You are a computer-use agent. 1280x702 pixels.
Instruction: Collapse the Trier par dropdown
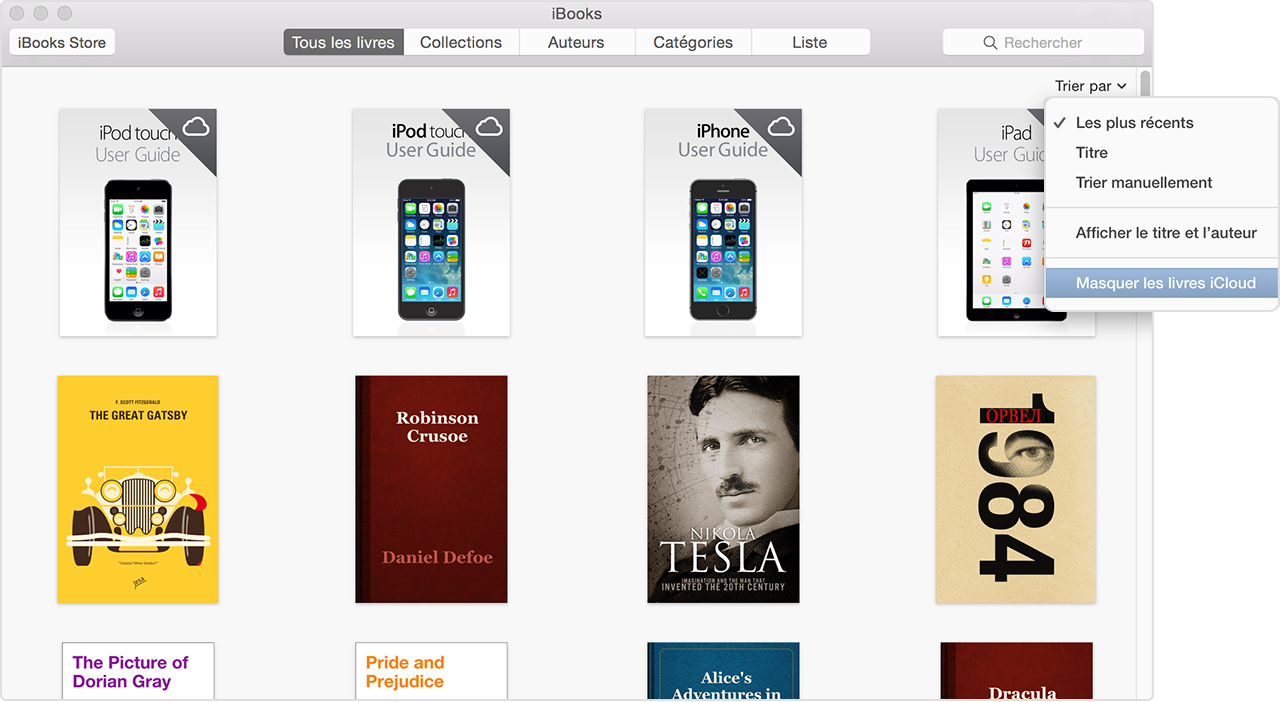[x=1090, y=86]
